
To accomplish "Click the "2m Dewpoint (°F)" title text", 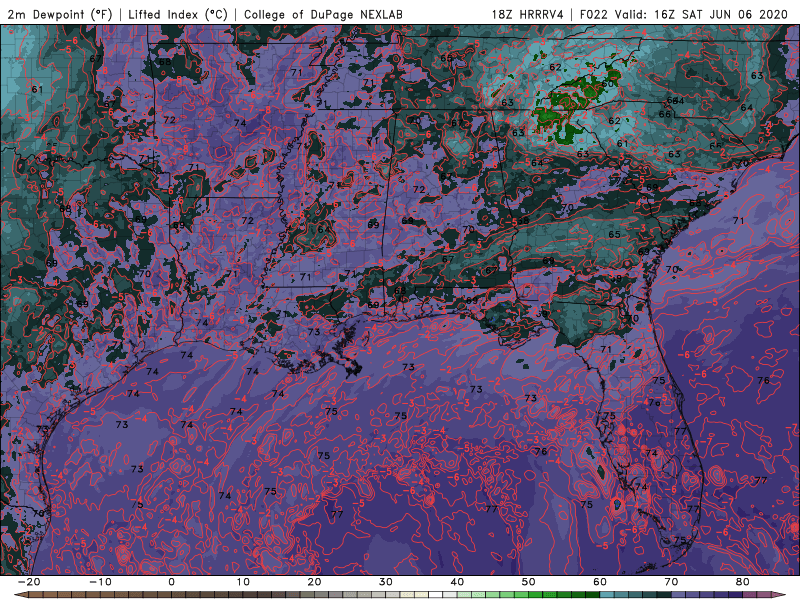I will (x=59, y=14).
